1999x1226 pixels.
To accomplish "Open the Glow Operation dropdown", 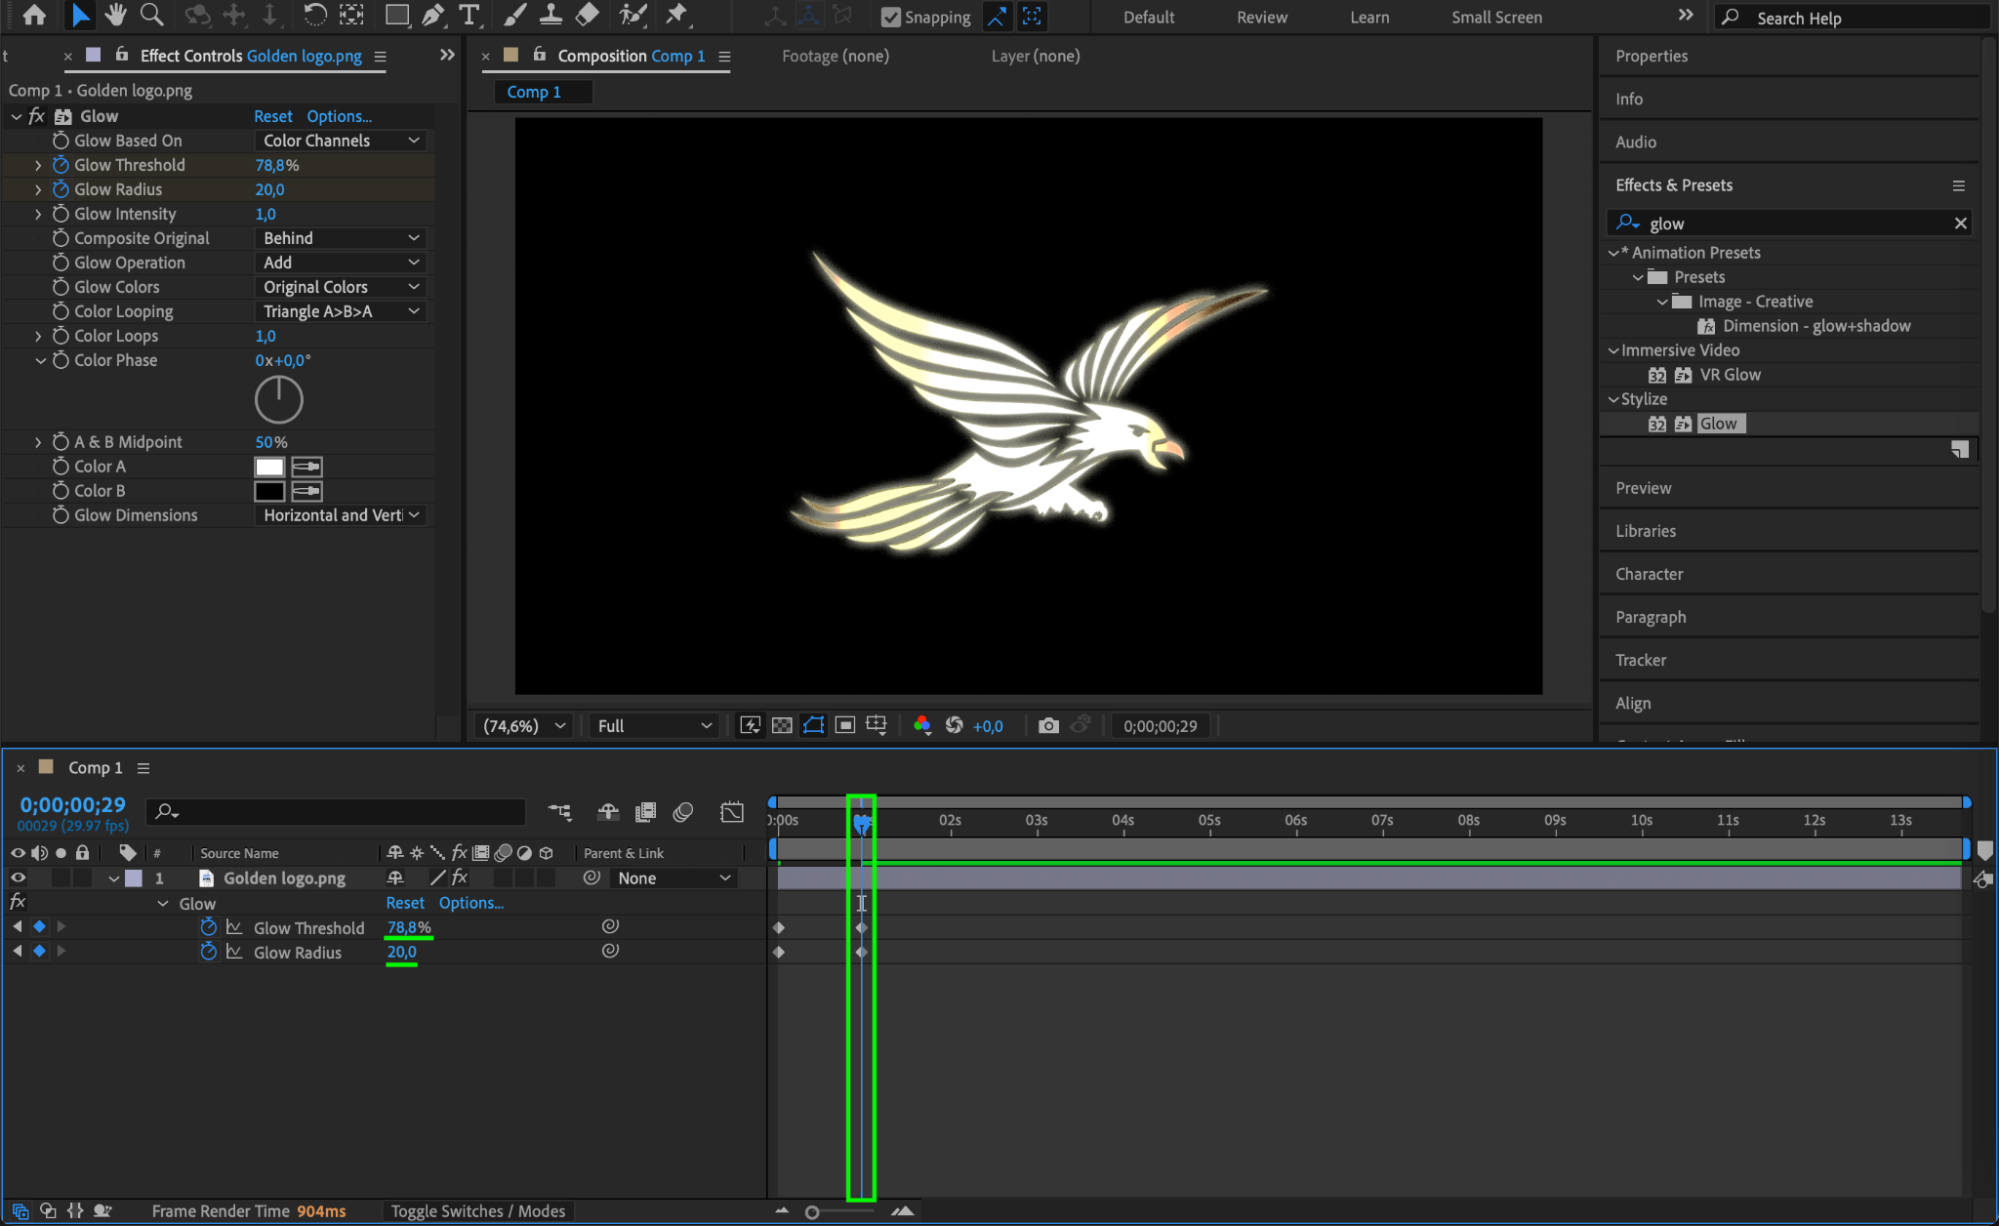I will [x=340, y=263].
